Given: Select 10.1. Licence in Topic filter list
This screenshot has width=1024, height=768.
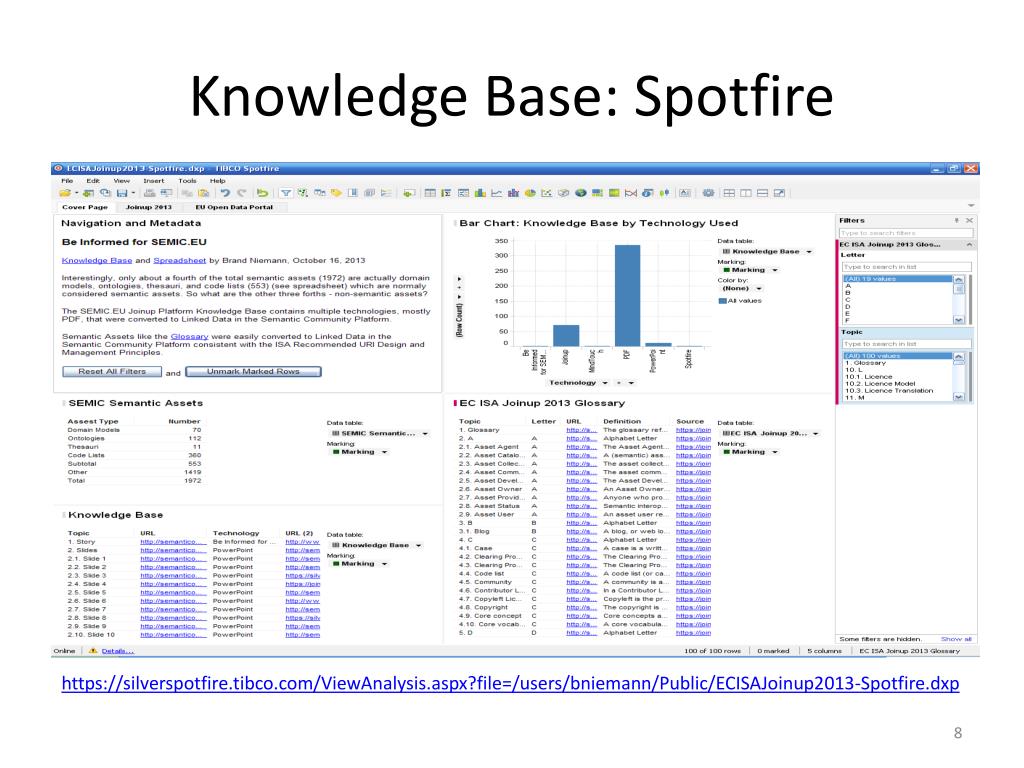Looking at the screenshot, I should 869,377.
